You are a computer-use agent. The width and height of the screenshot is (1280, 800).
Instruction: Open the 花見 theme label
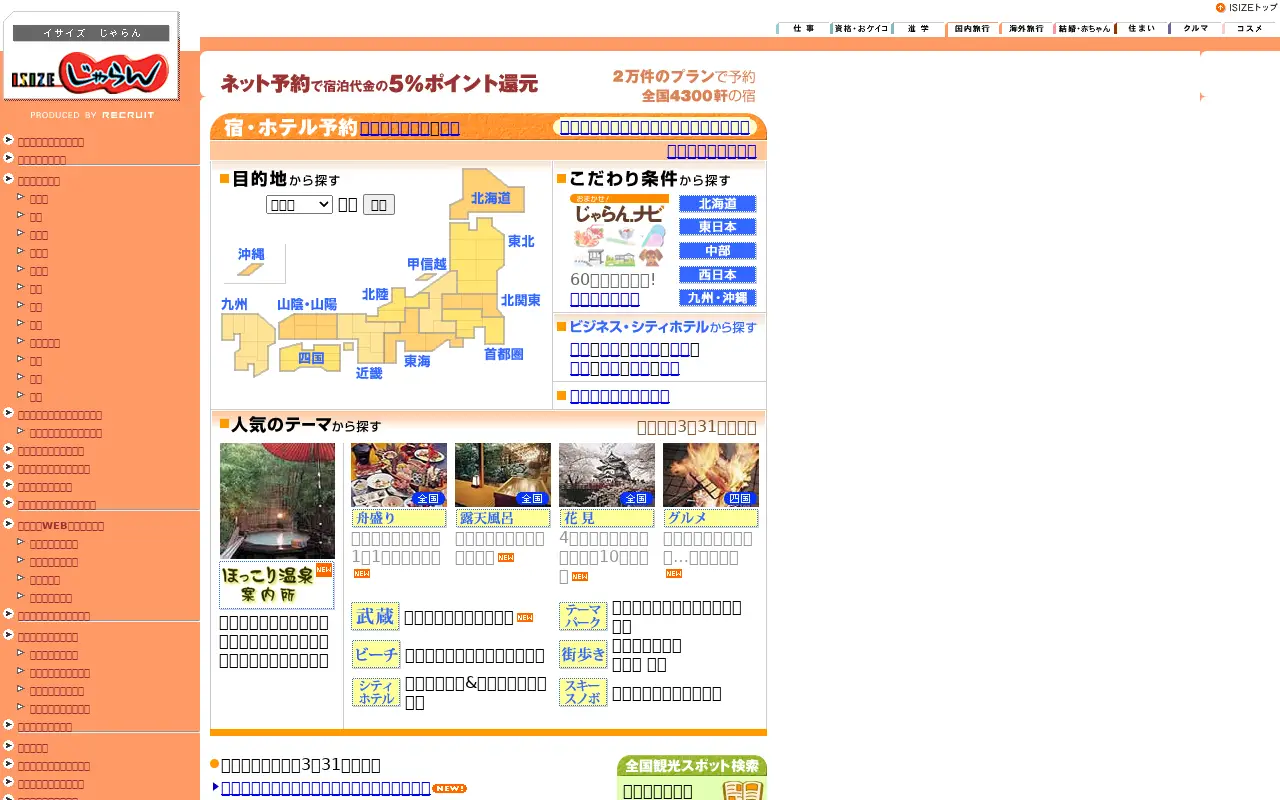coord(607,518)
